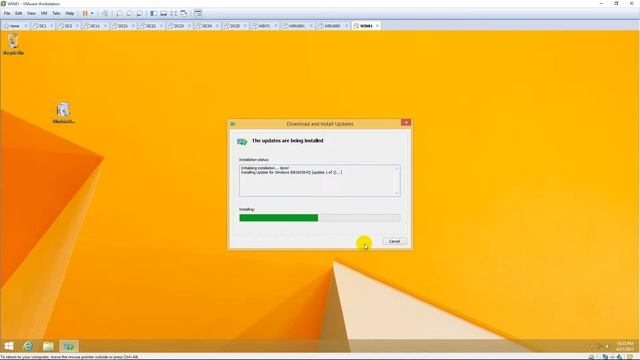Open the snapshot manager icon
640x360 pixels.
pyautogui.click(x=140, y=13)
